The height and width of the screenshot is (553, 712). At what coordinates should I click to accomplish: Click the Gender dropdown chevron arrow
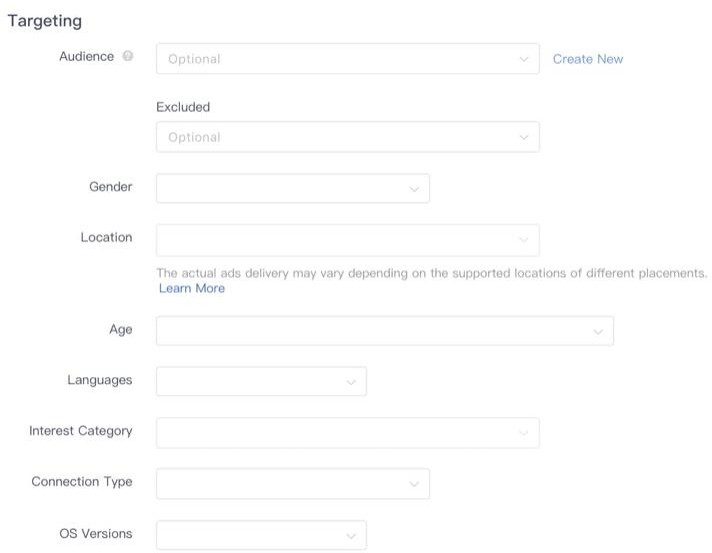[414, 189]
